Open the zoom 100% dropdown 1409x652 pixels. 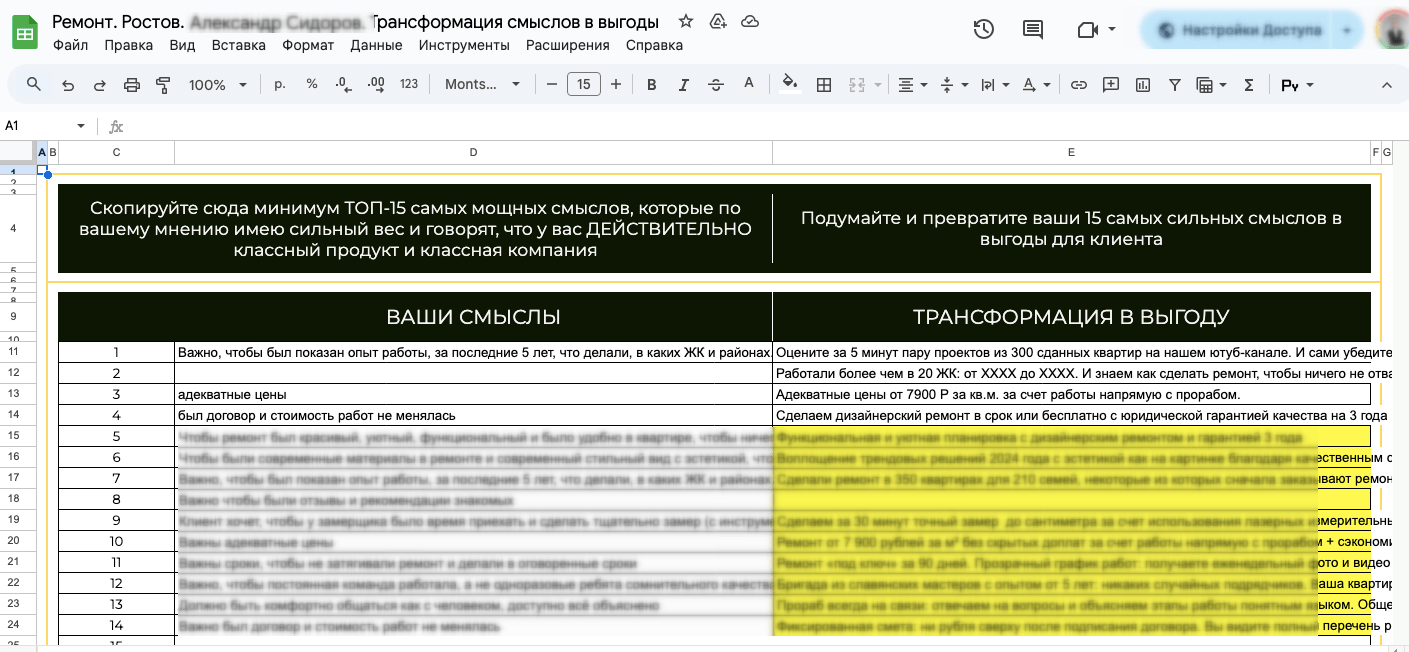(x=216, y=85)
